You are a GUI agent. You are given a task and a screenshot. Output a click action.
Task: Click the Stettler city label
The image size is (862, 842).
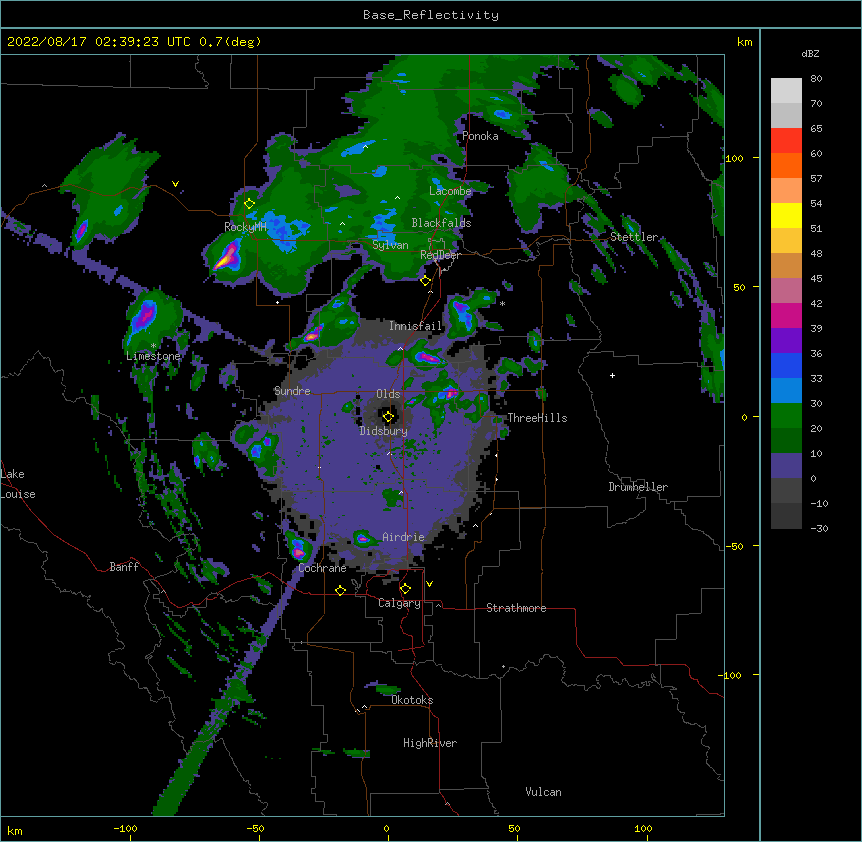pyautogui.click(x=634, y=237)
